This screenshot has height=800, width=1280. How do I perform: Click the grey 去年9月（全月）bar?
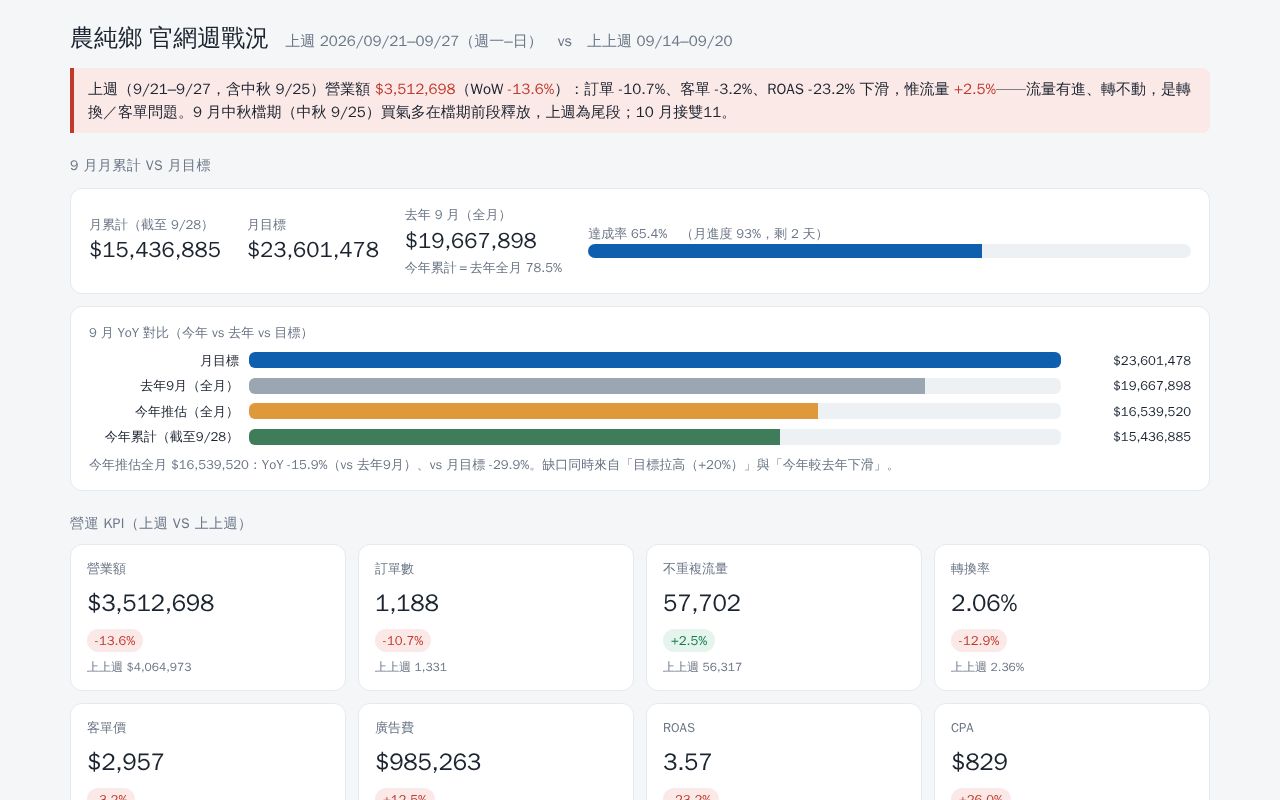(x=587, y=386)
